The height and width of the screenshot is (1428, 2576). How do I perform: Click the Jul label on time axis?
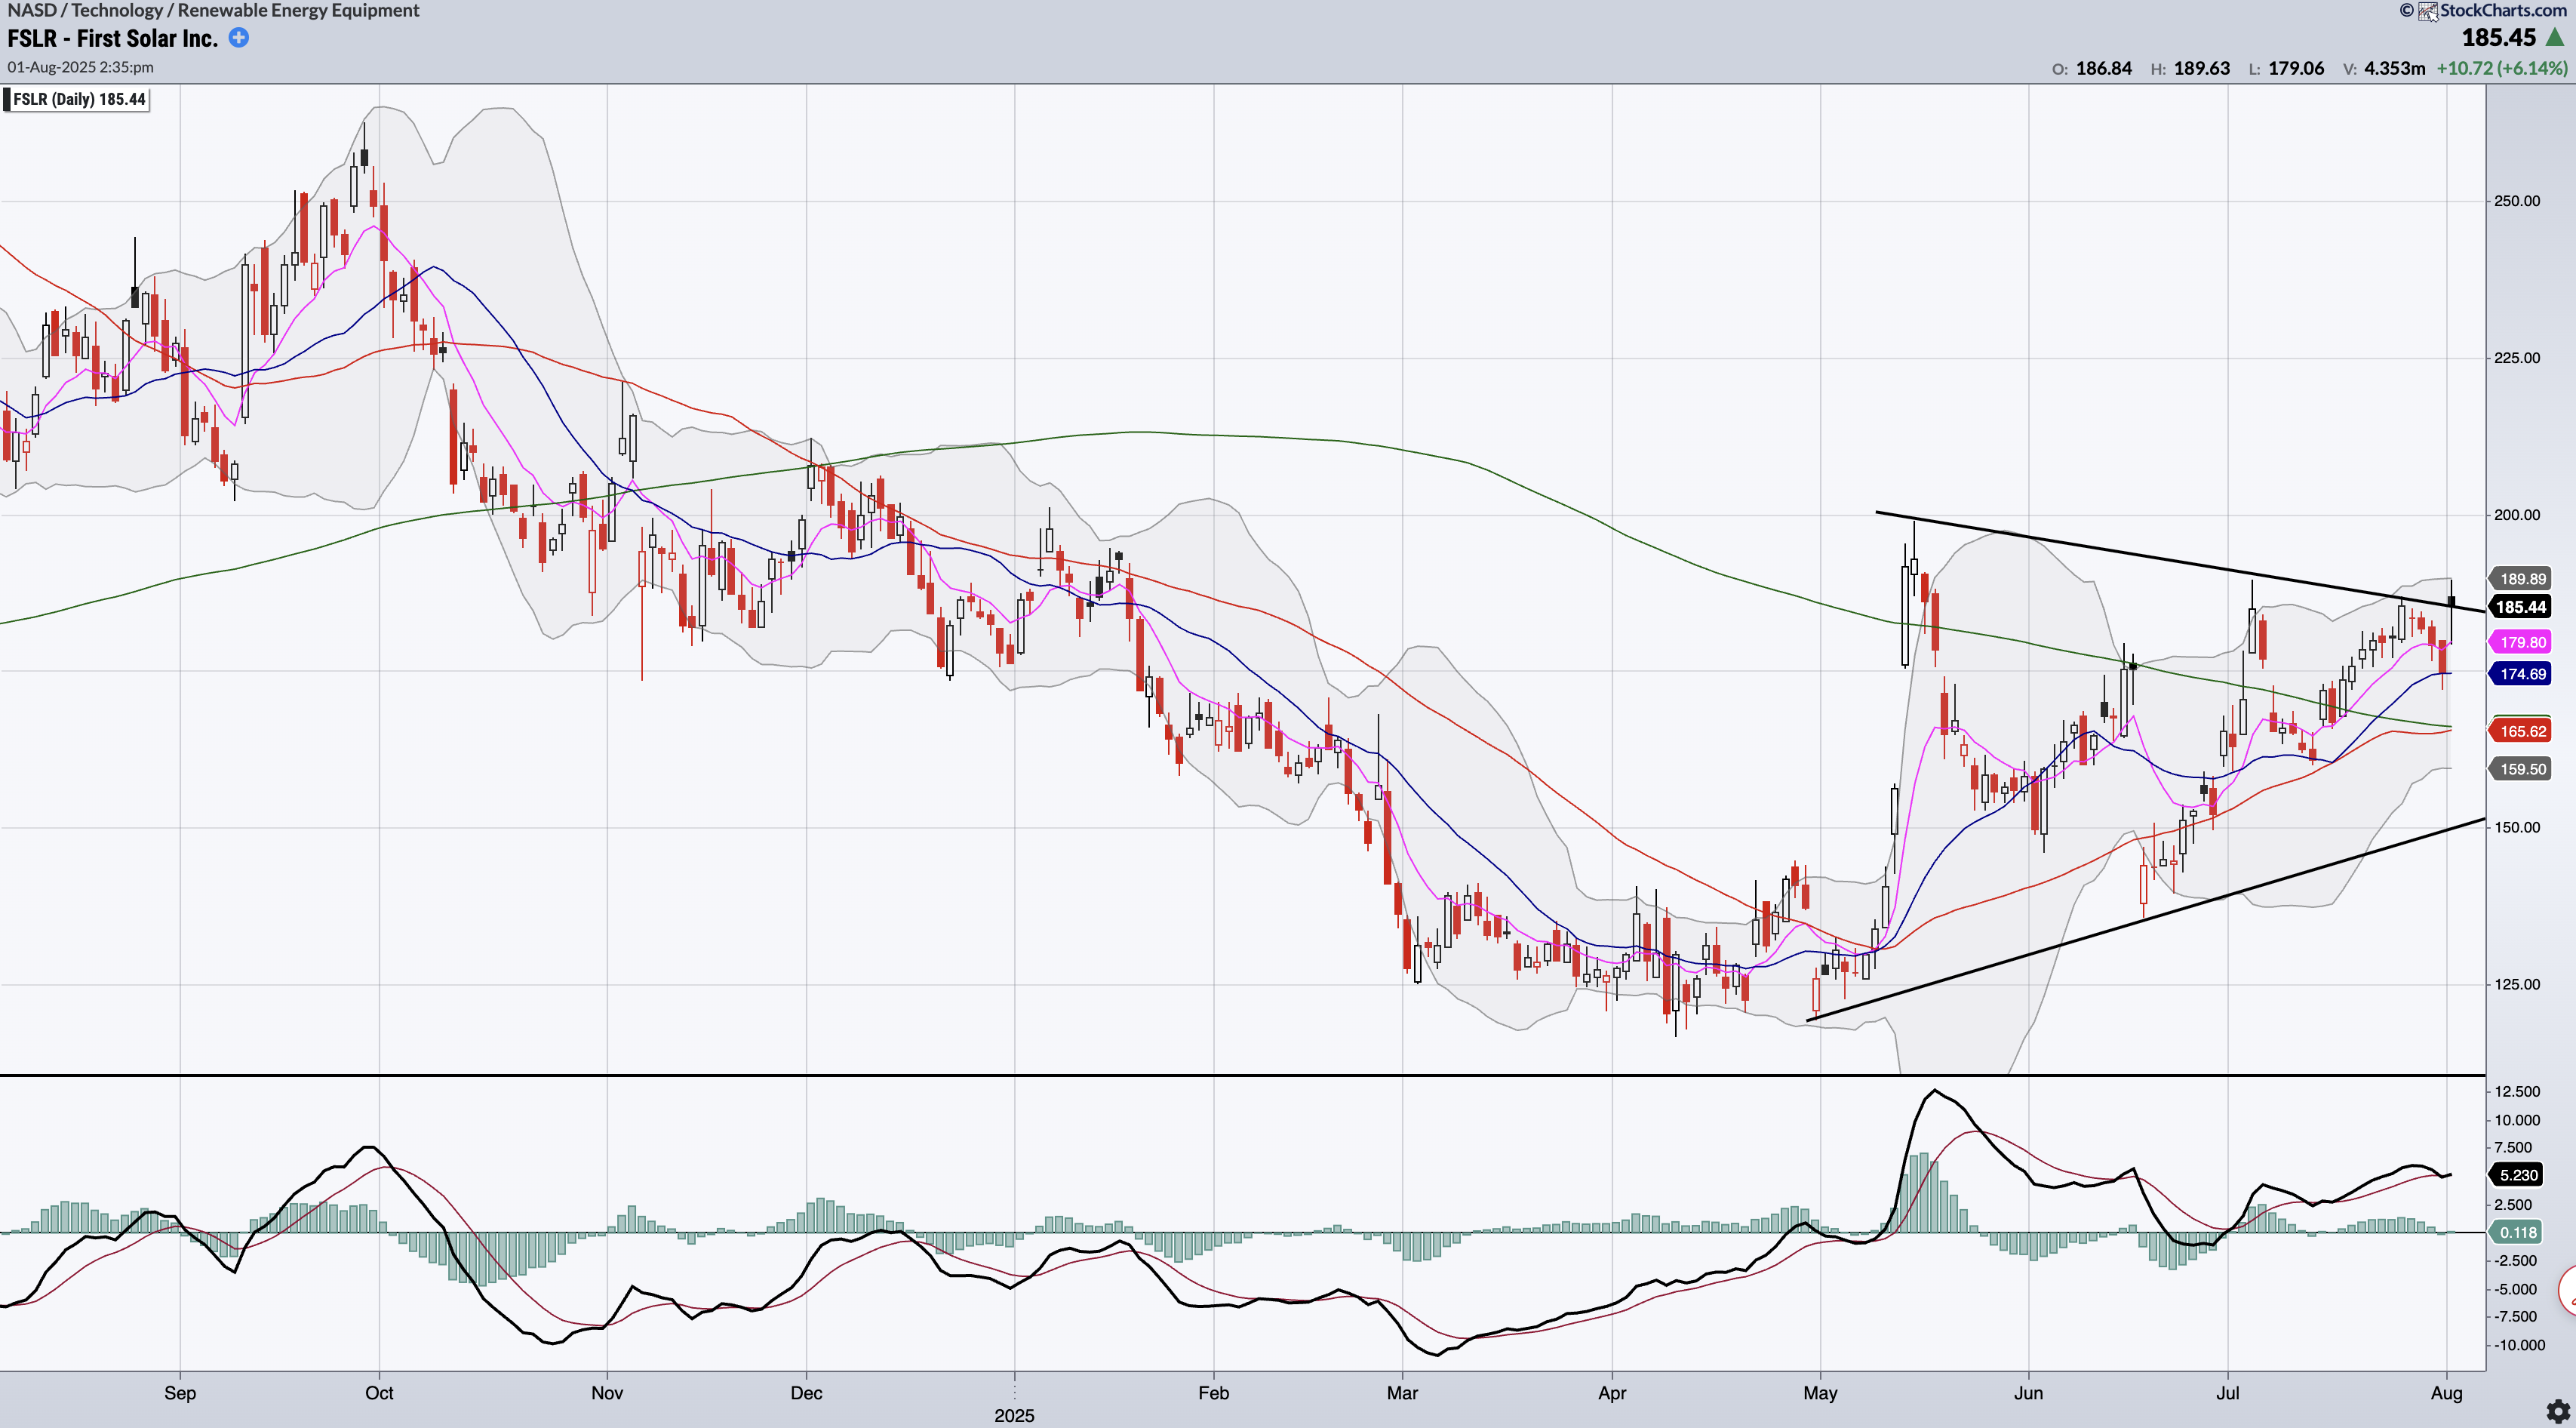2227,1393
